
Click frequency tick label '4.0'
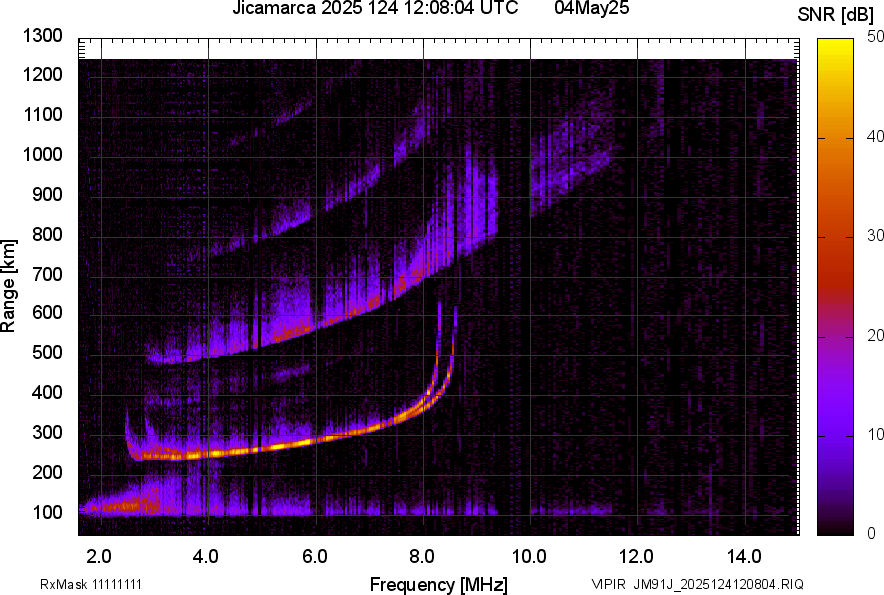tap(206, 557)
